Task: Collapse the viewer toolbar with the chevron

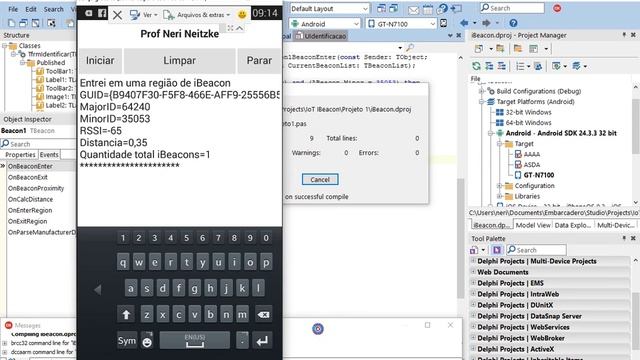Action: coord(240,28)
